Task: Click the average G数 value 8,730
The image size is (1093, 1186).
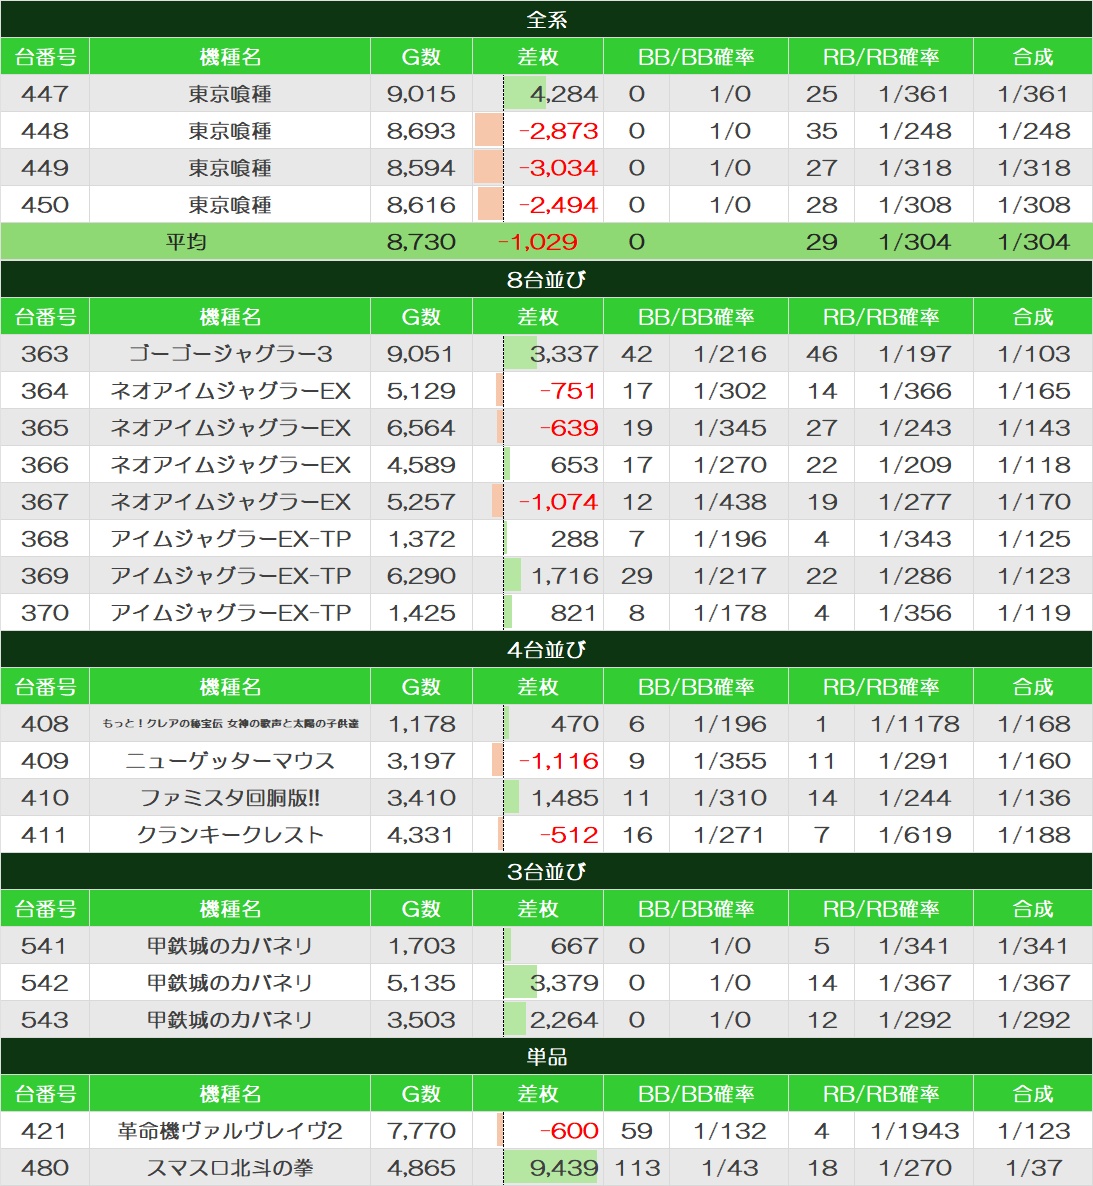Action: (421, 242)
